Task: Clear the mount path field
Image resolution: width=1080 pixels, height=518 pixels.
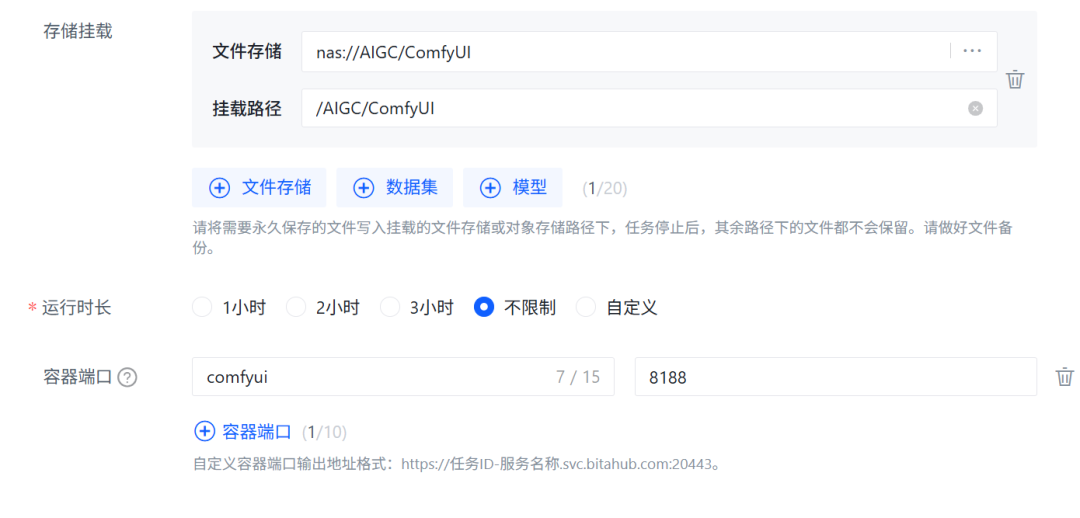Action: click(975, 108)
